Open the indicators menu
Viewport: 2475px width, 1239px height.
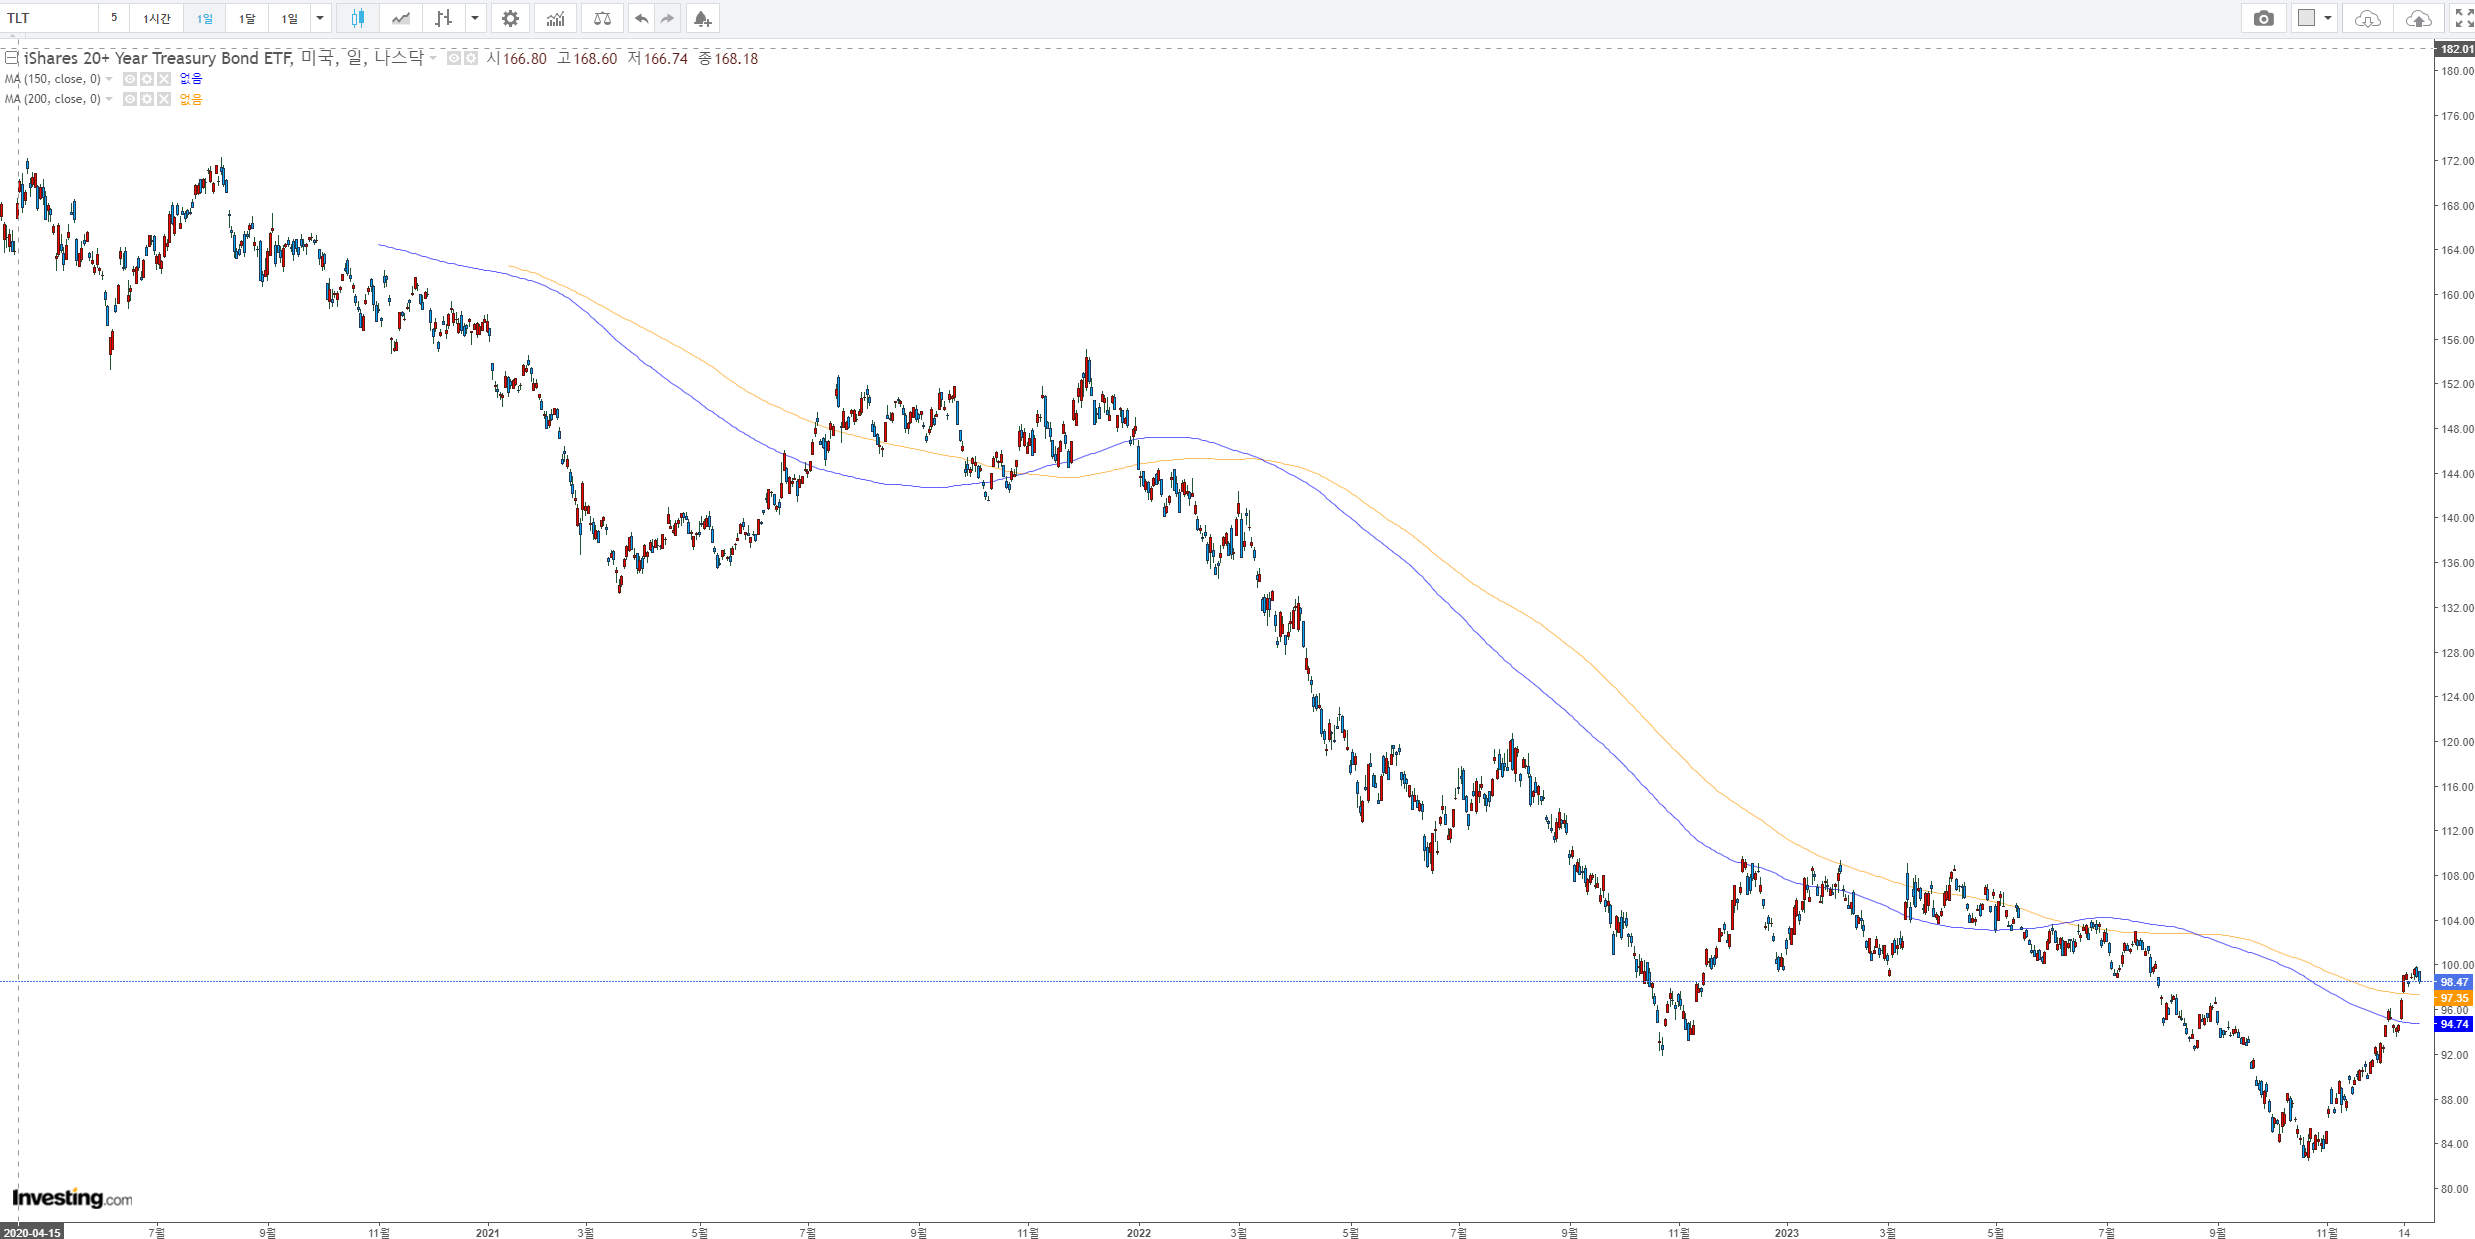(556, 18)
